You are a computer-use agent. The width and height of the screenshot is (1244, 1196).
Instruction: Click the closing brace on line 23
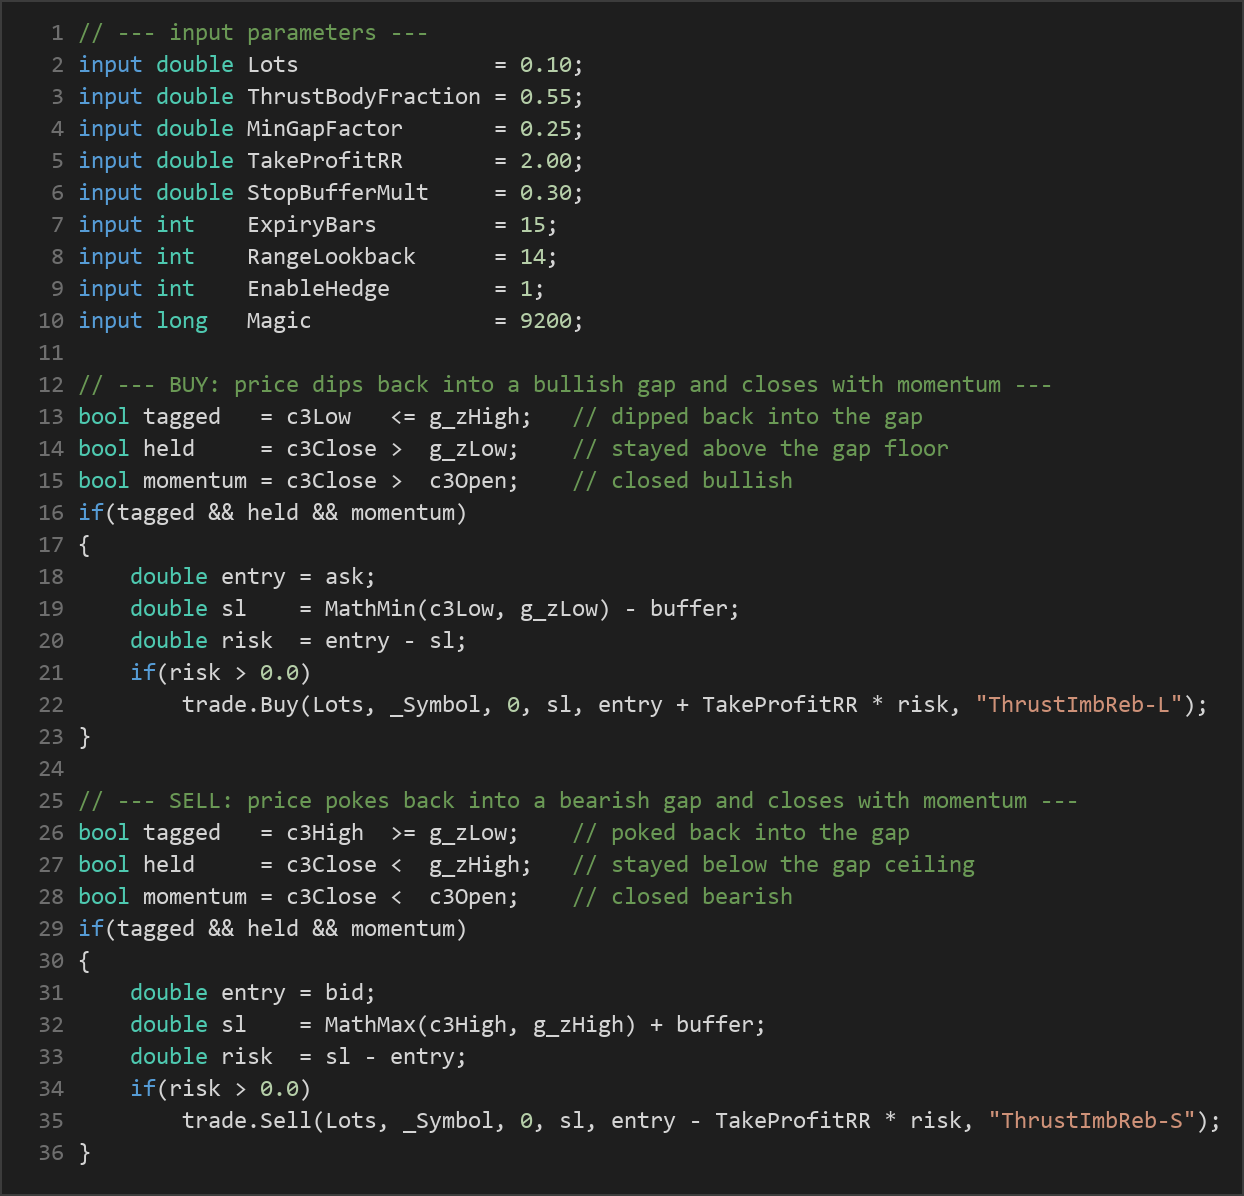point(85,737)
